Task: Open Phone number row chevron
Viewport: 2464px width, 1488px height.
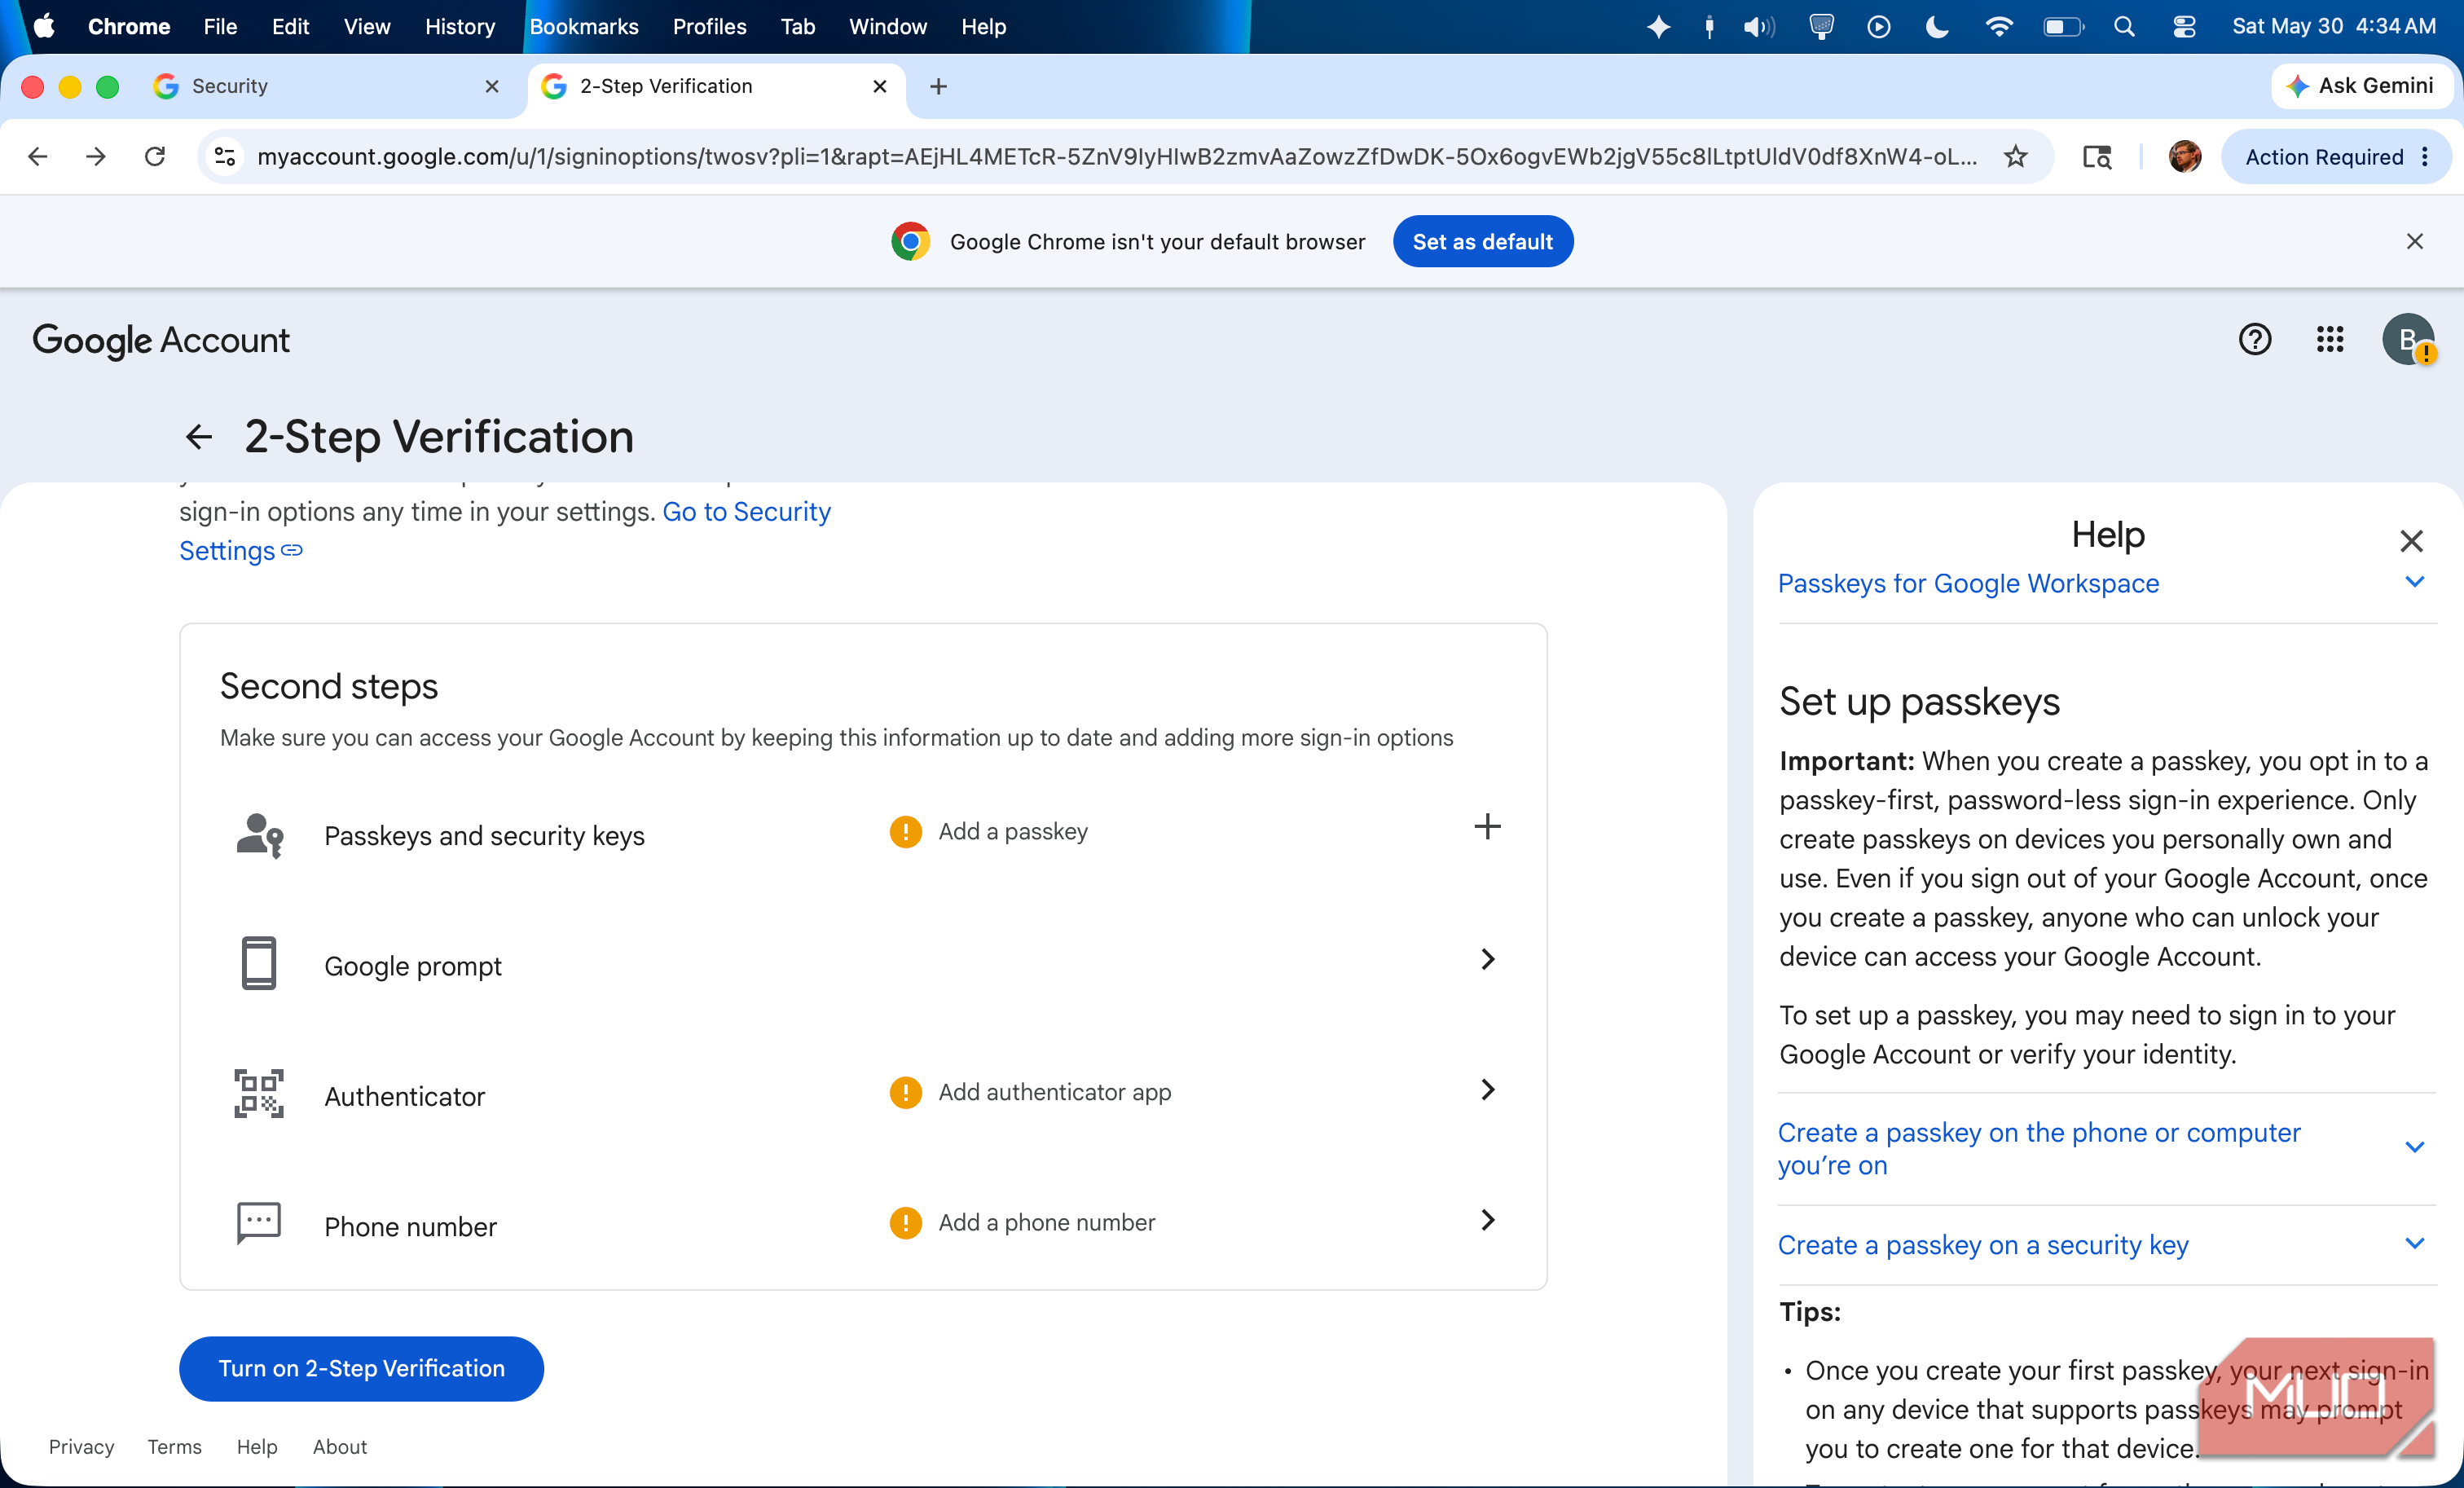Action: (1487, 1219)
